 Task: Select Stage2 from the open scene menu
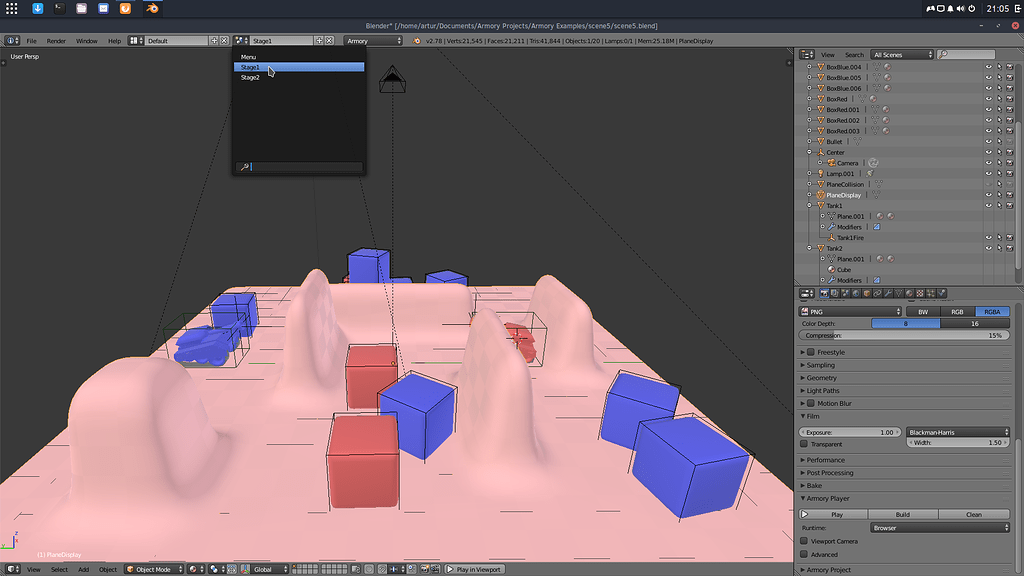tap(250, 77)
